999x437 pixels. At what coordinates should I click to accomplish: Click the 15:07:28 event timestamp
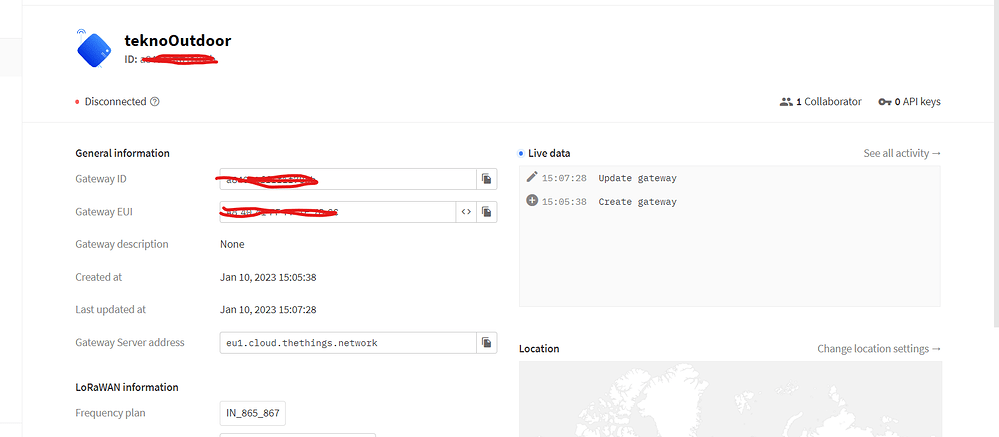(x=564, y=178)
